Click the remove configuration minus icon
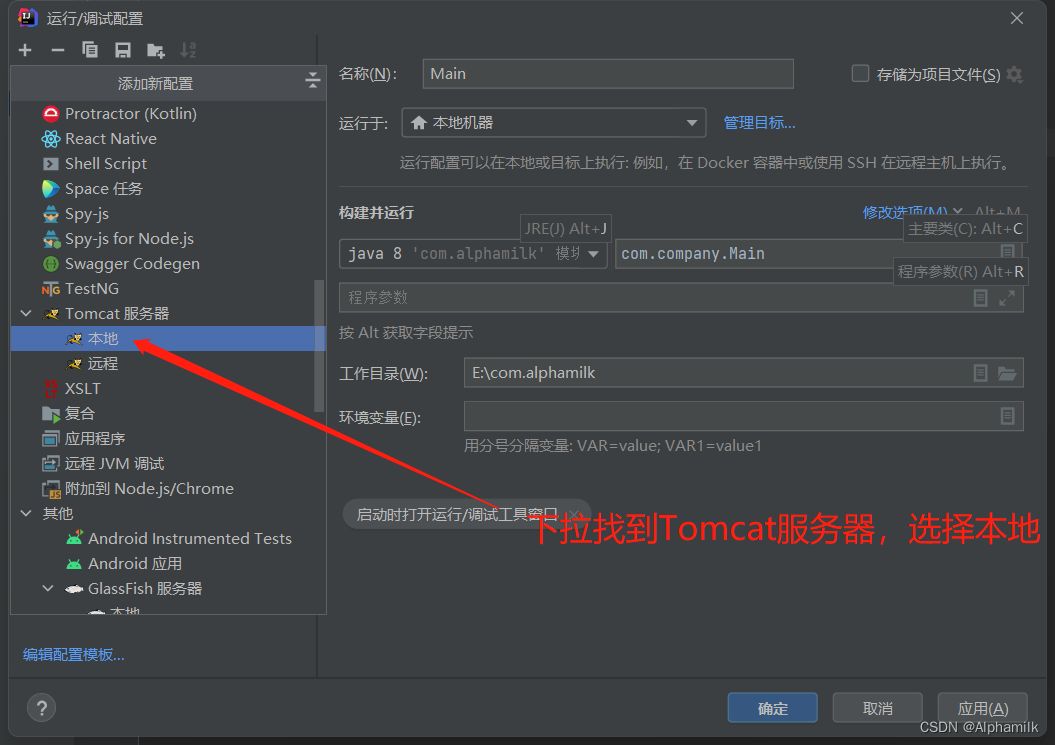The width and height of the screenshot is (1055, 745). pyautogui.click(x=58, y=50)
